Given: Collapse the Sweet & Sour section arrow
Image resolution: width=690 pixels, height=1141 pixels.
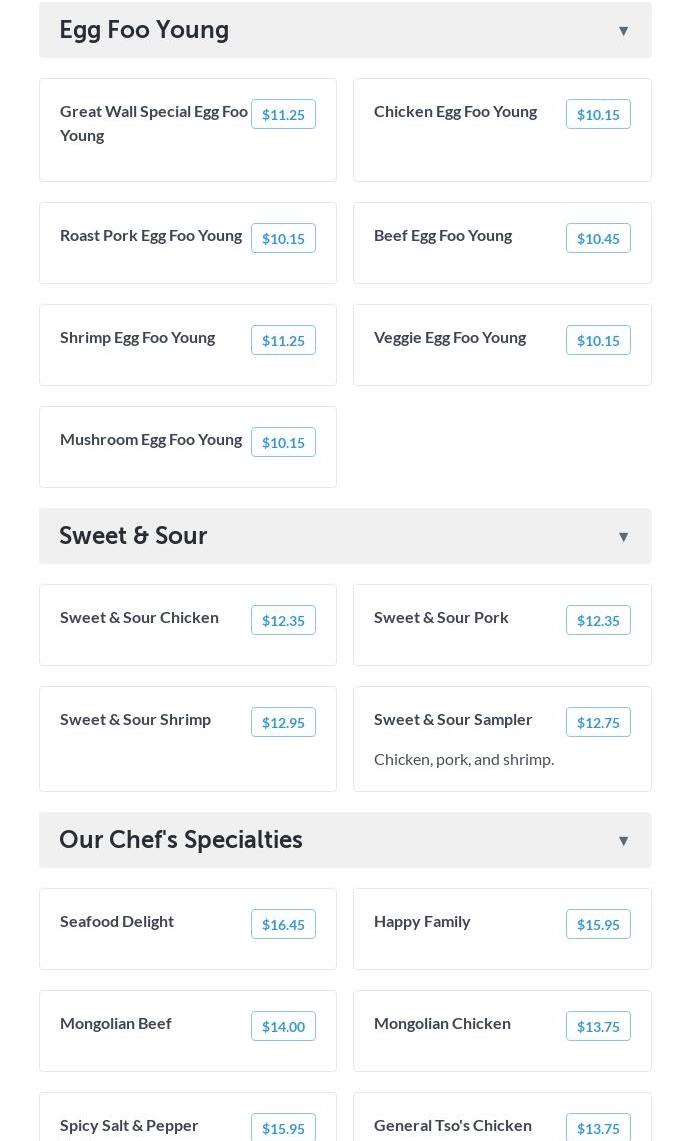Looking at the screenshot, I should click(623, 537).
